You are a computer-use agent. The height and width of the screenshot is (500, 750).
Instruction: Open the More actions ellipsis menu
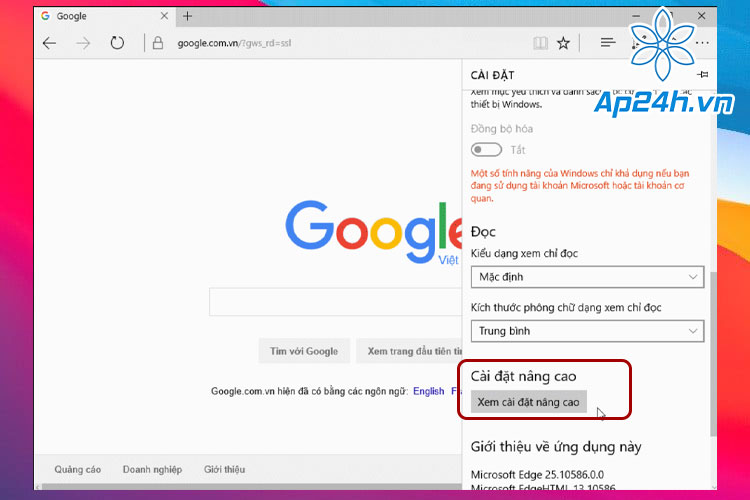point(702,43)
